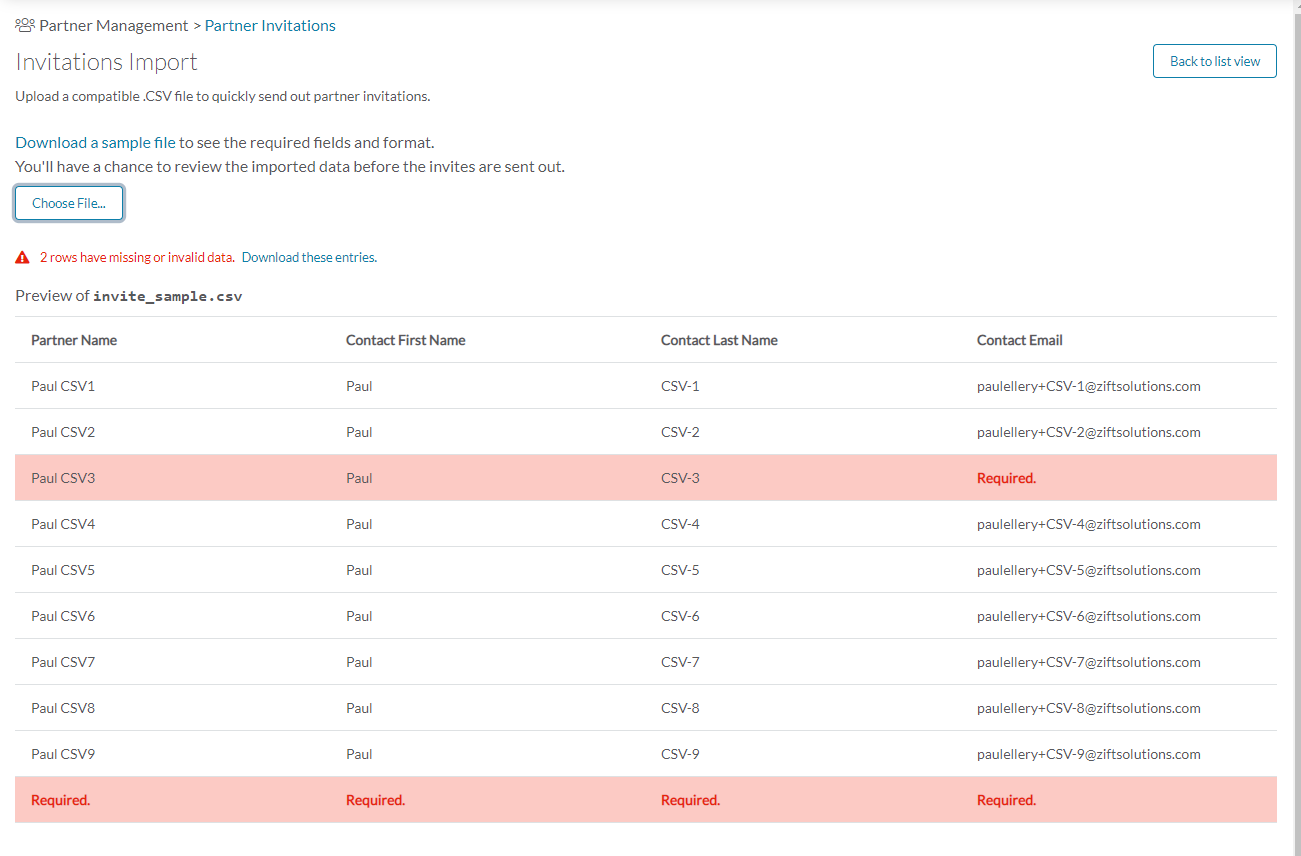Click the Partner Management people icon

click(x=24, y=25)
